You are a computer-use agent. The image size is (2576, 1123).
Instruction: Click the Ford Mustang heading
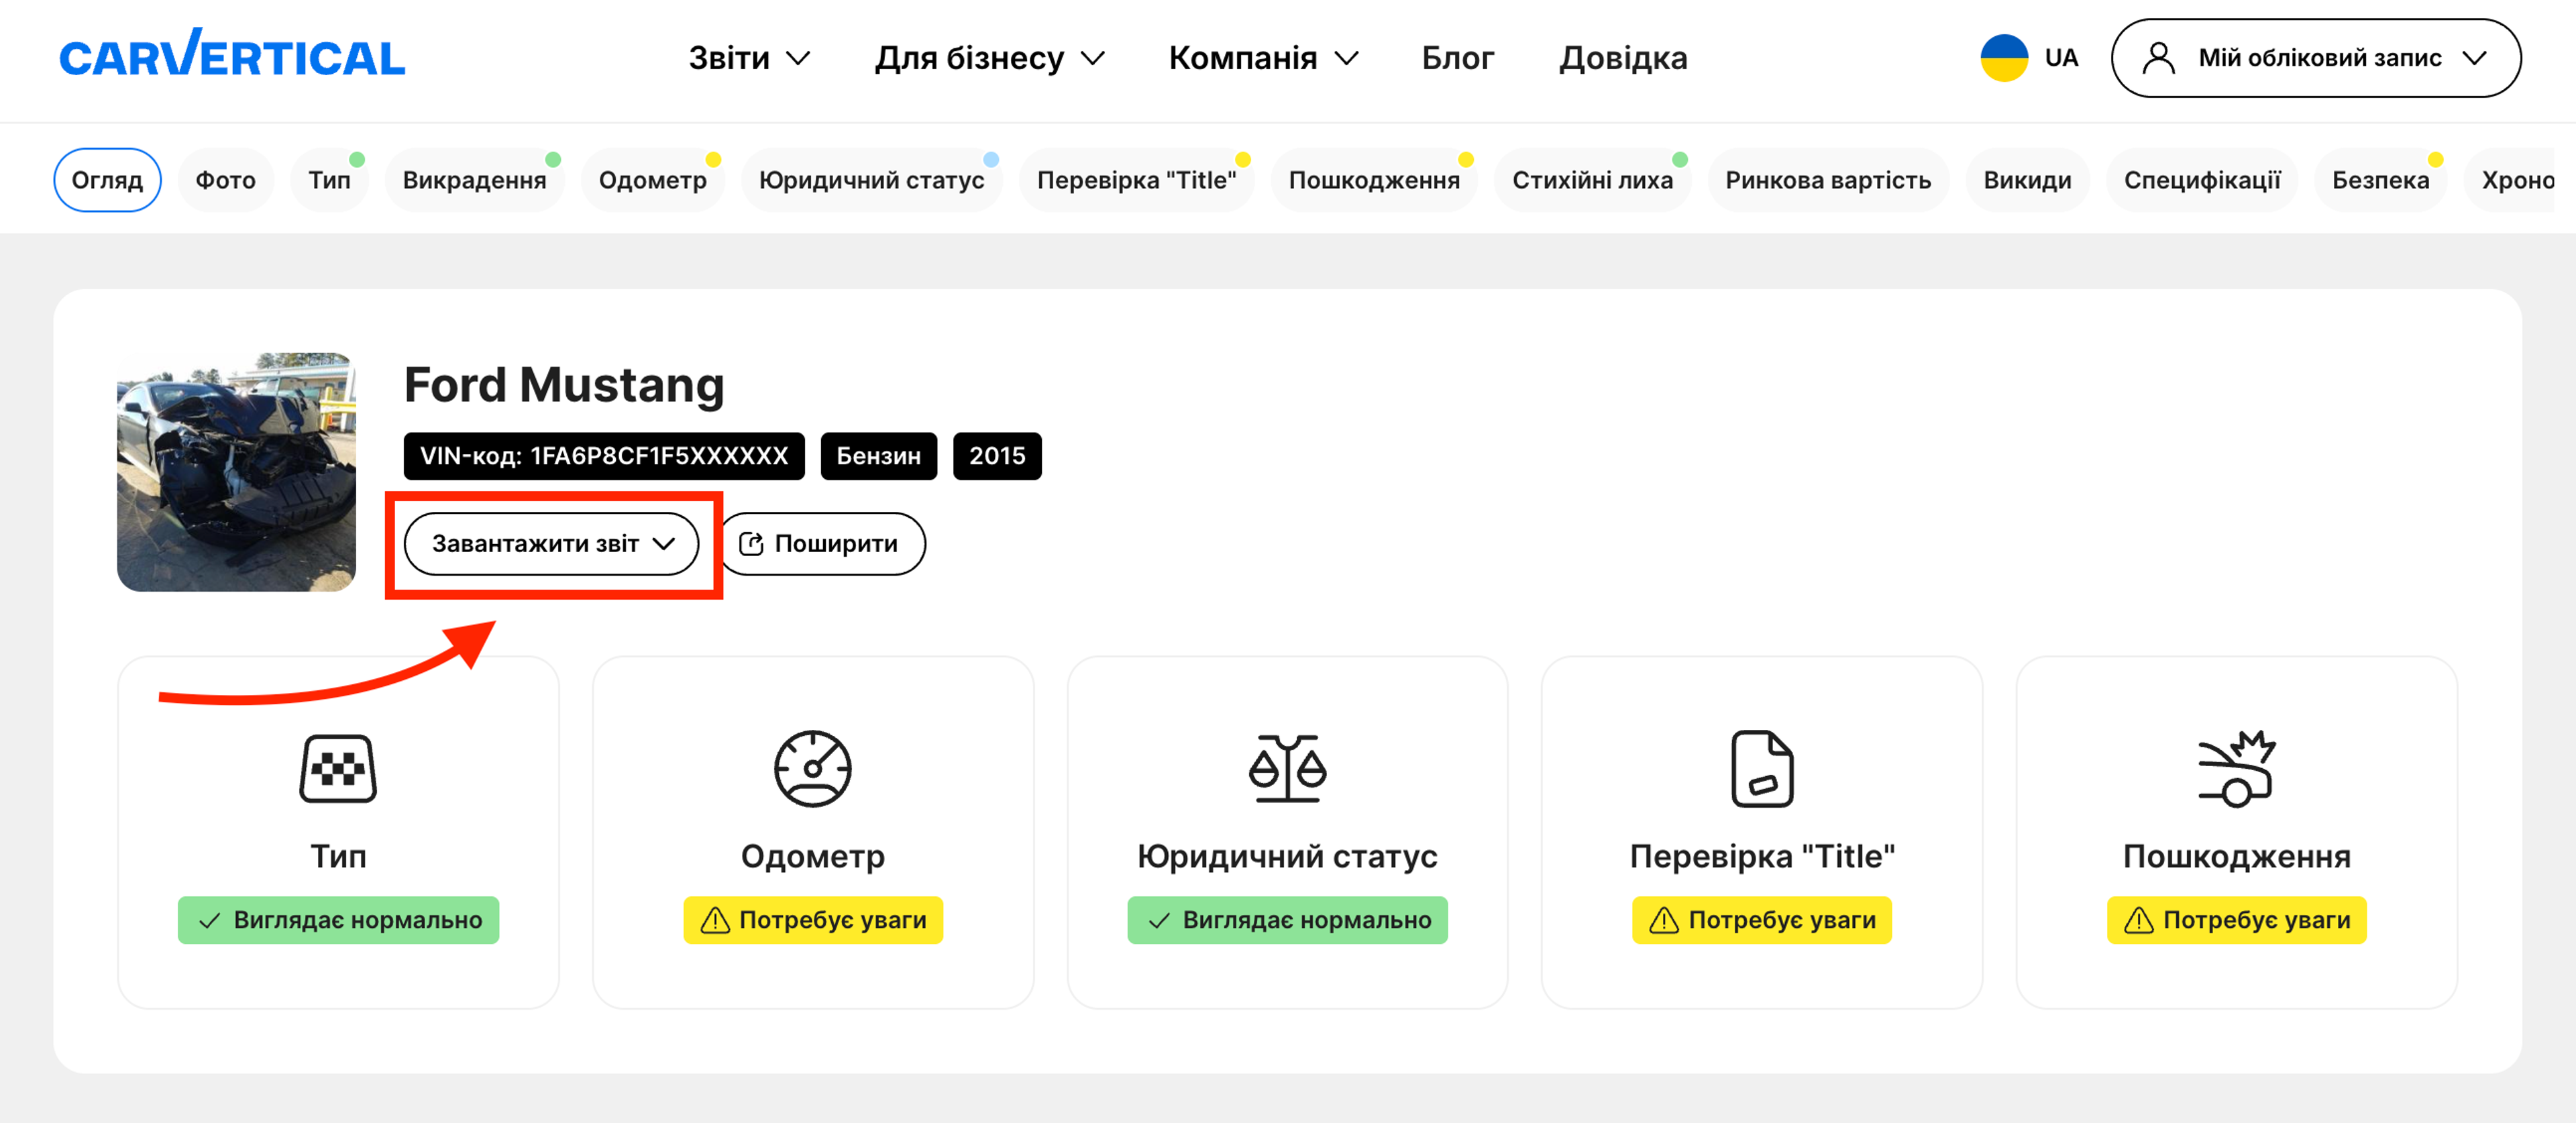pyautogui.click(x=564, y=385)
